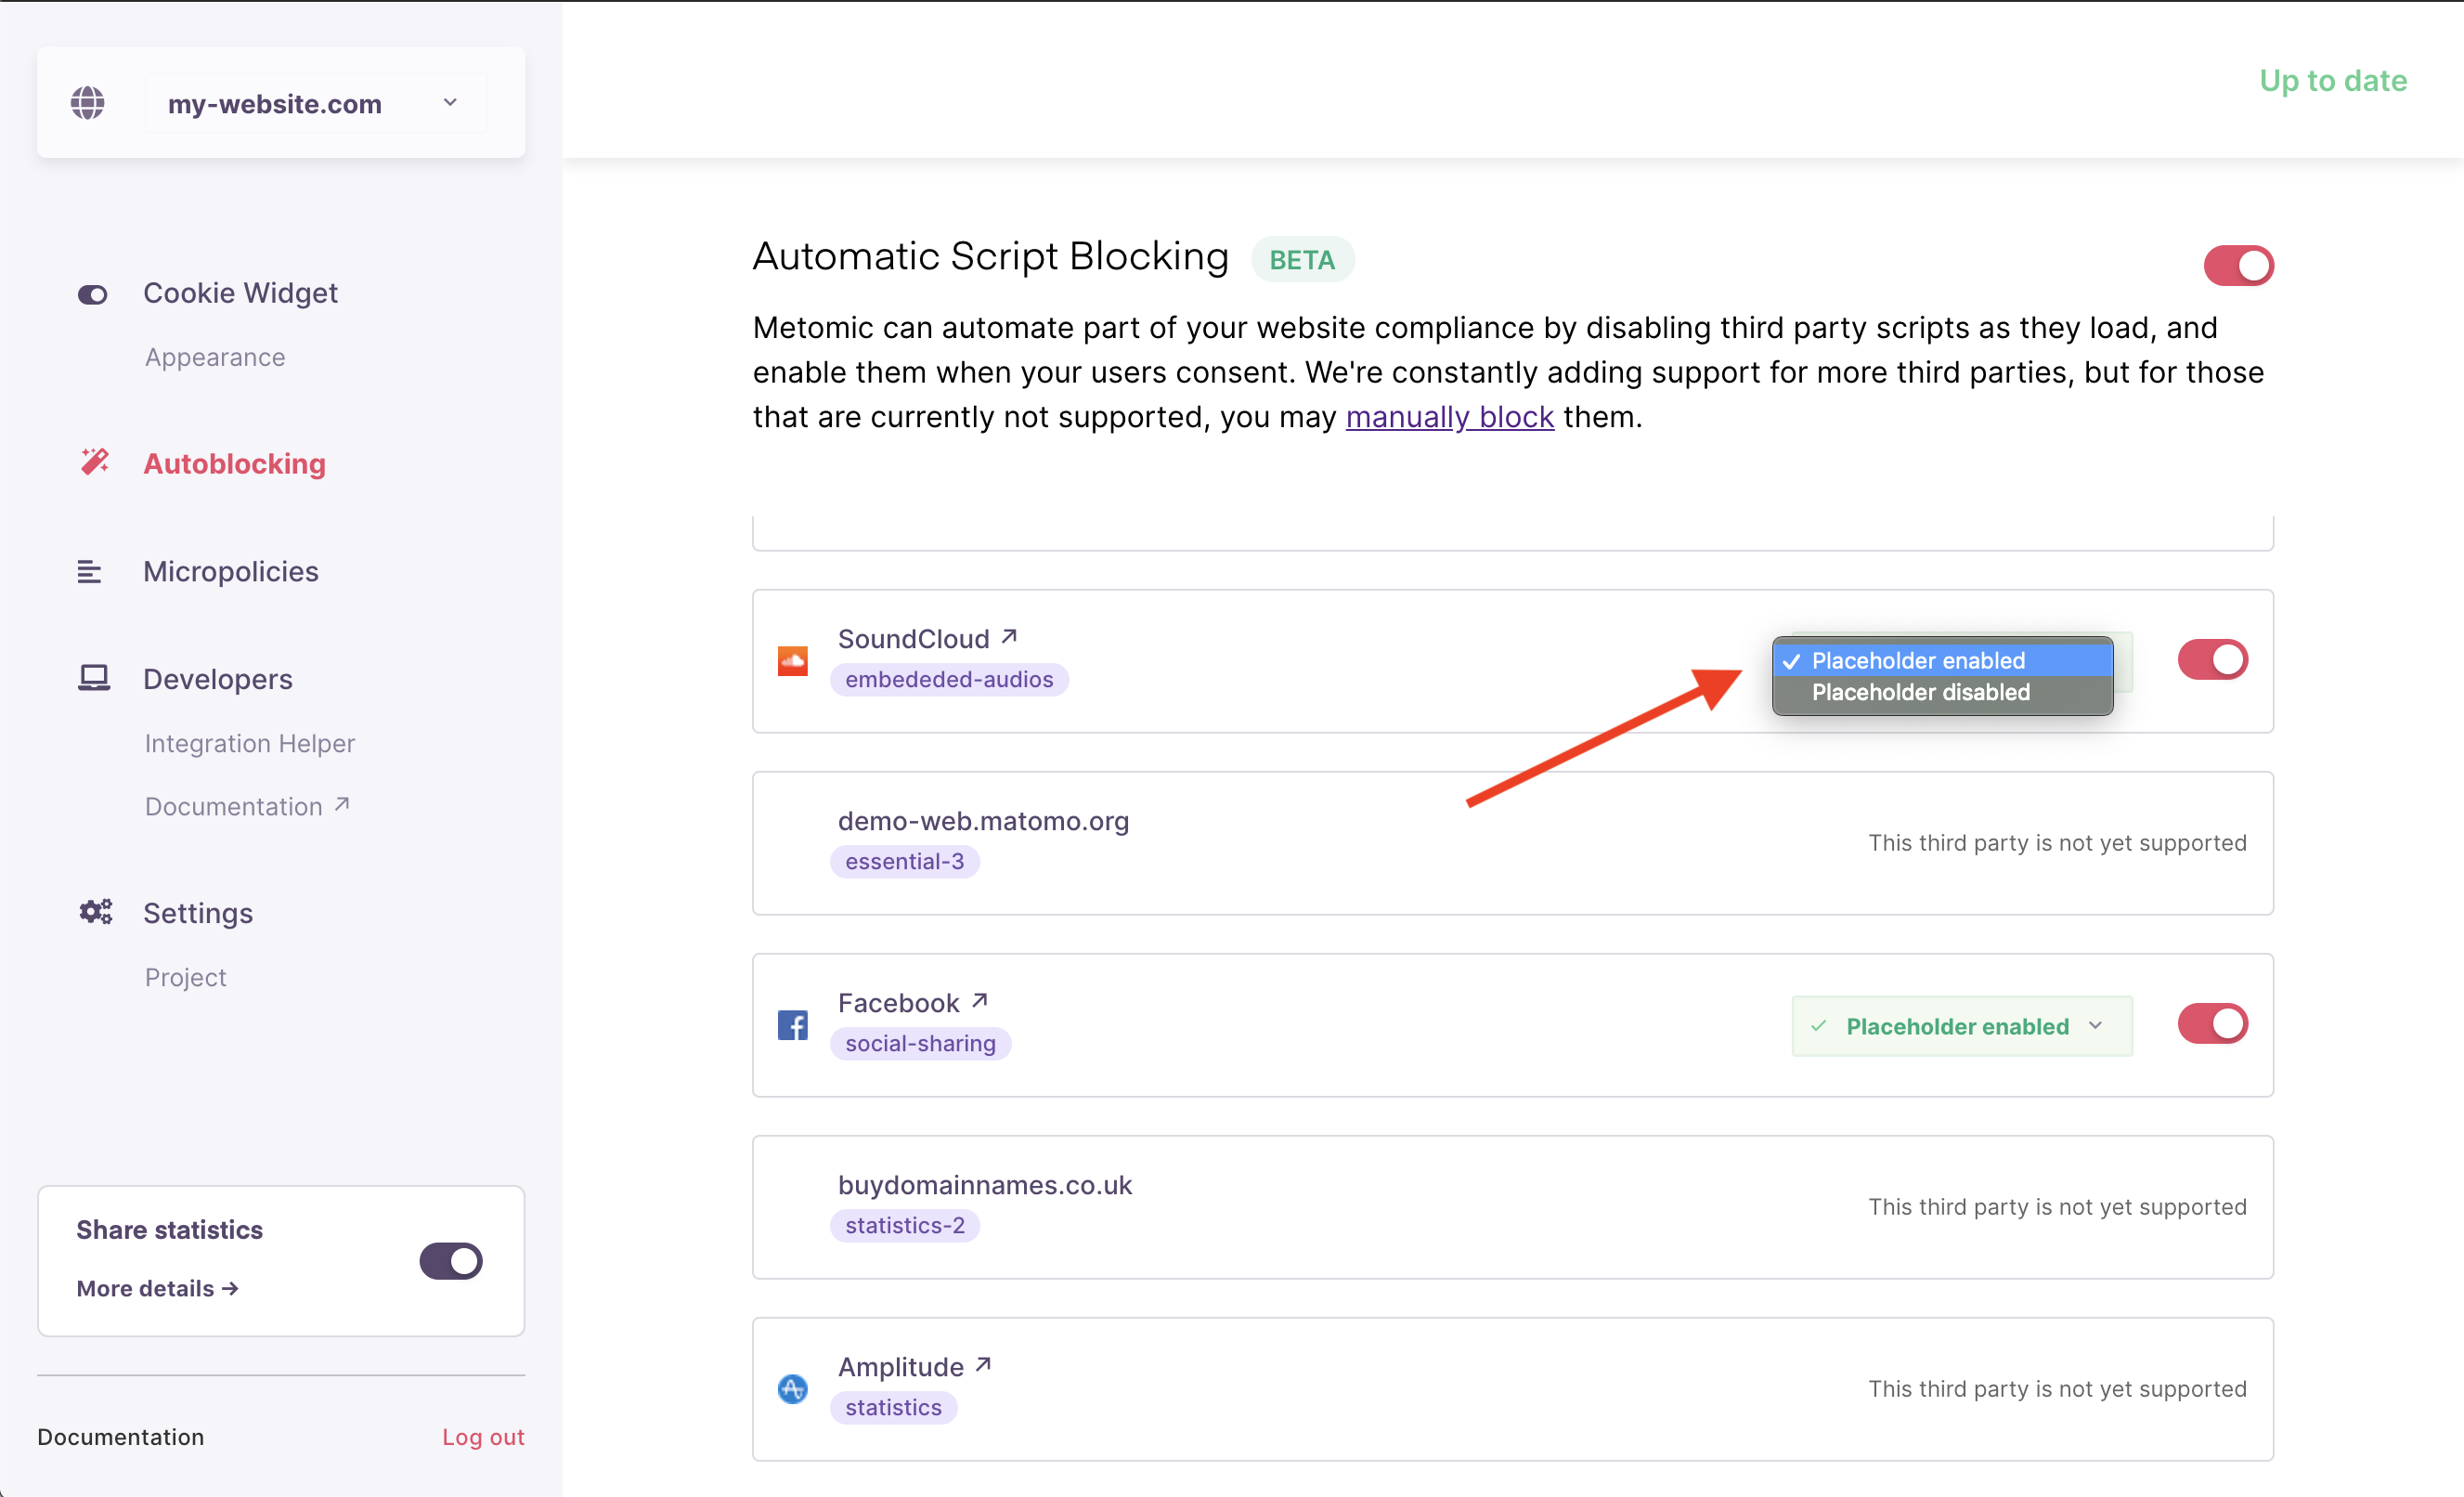Click the Facebook logo icon
The height and width of the screenshot is (1497, 2464).
[x=793, y=1024]
